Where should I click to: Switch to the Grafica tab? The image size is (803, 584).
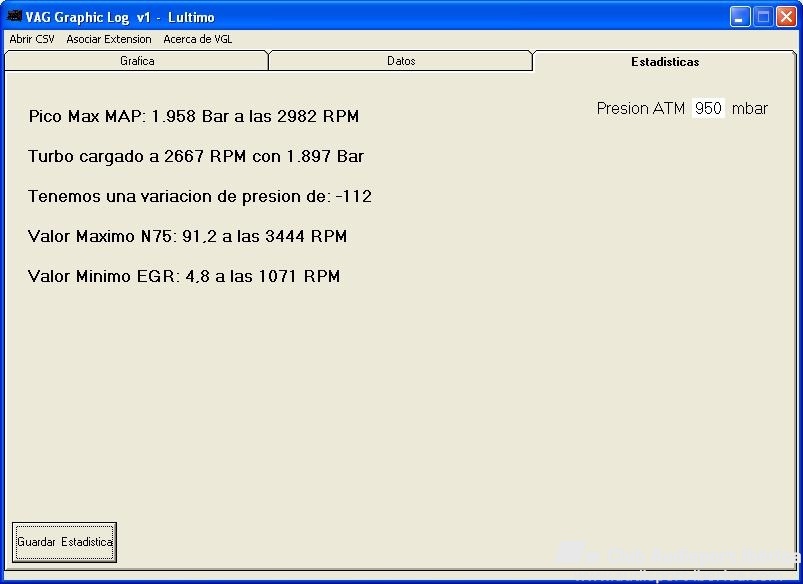[137, 61]
